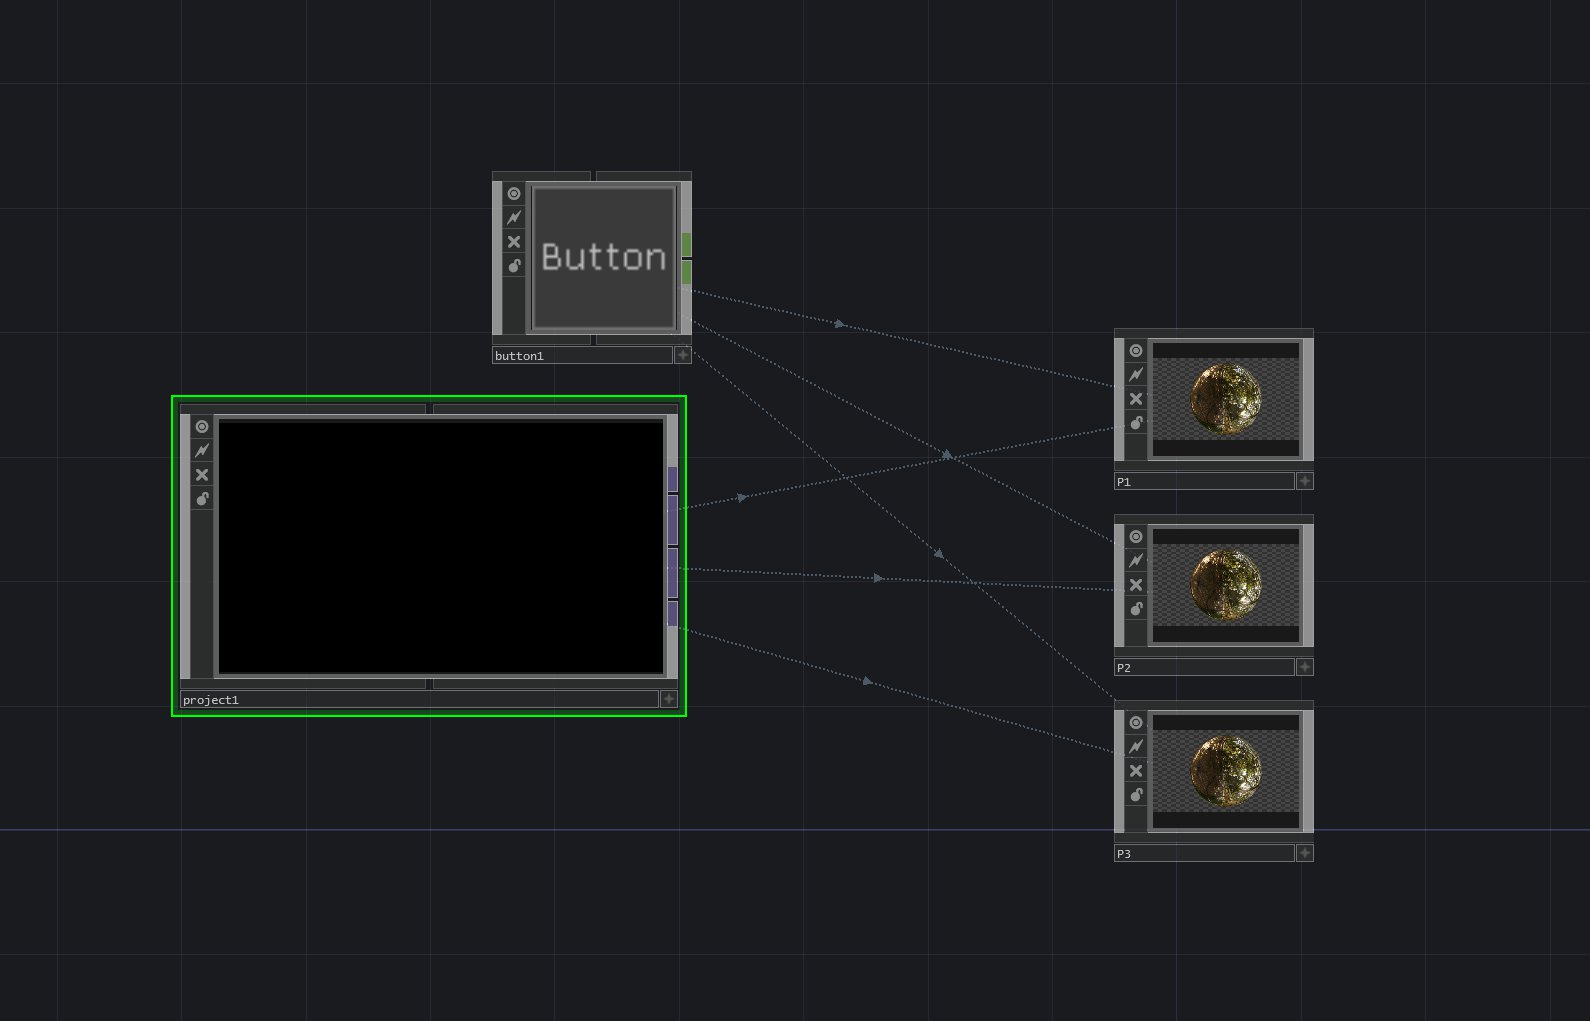Click the top green output connector on button1
The height and width of the screenshot is (1021, 1590).
click(687, 245)
